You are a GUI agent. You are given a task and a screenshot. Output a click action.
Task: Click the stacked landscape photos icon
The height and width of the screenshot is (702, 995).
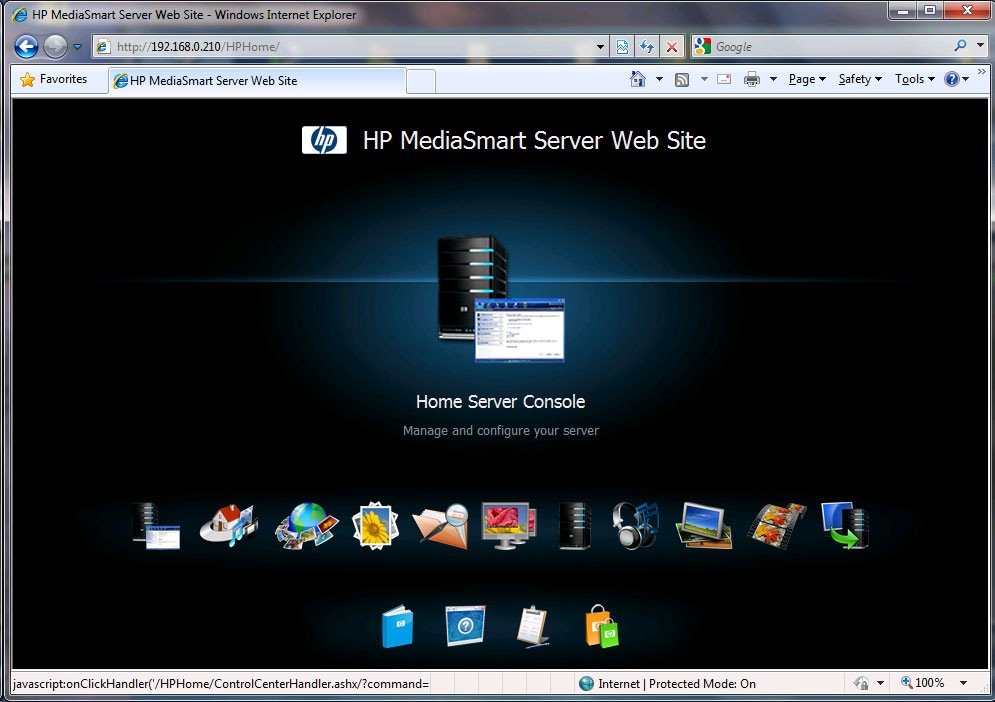click(704, 526)
